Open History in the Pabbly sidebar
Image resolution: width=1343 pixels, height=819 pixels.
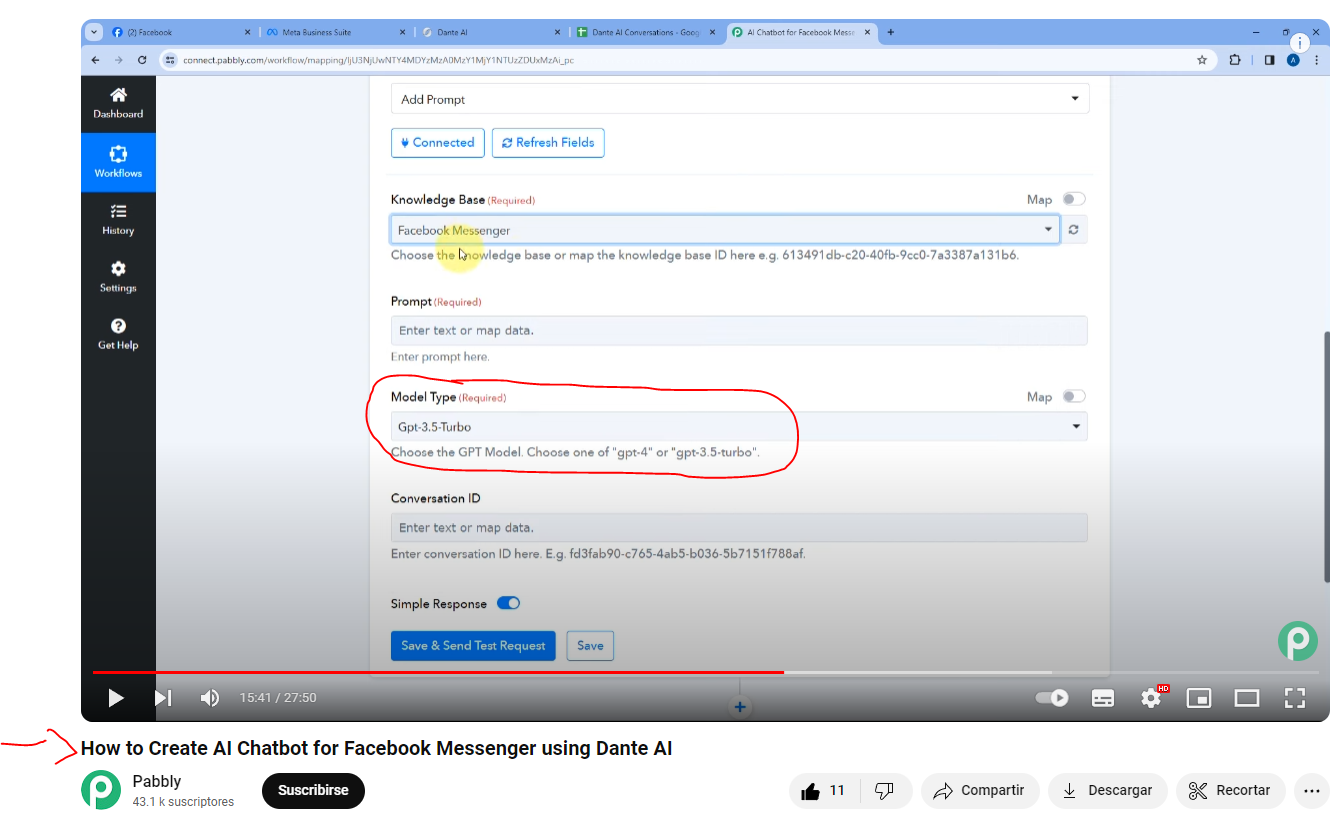click(x=118, y=219)
